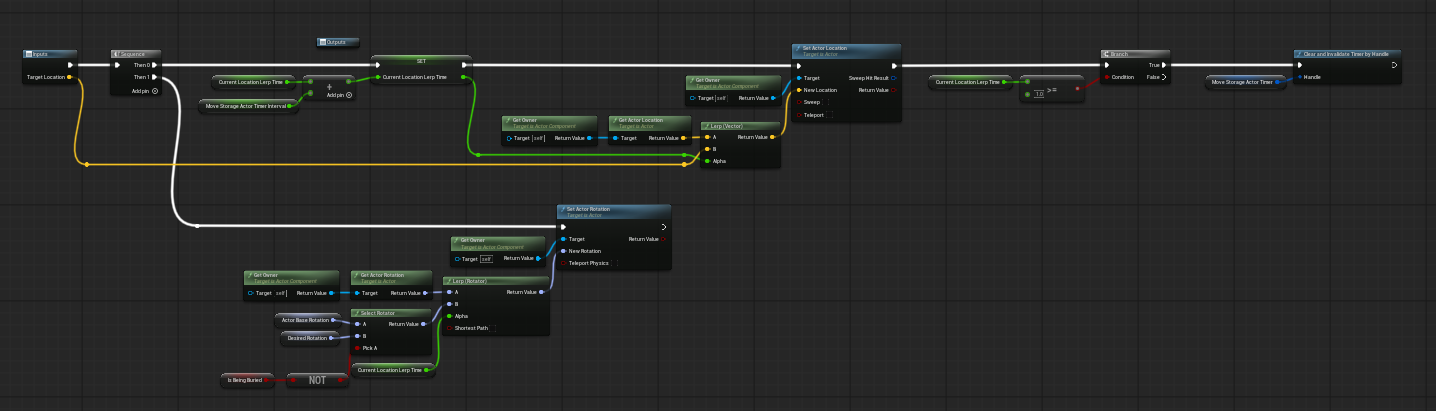Click the Set Actor Location function icon
1436x411 pixels.
click(797, 49)
